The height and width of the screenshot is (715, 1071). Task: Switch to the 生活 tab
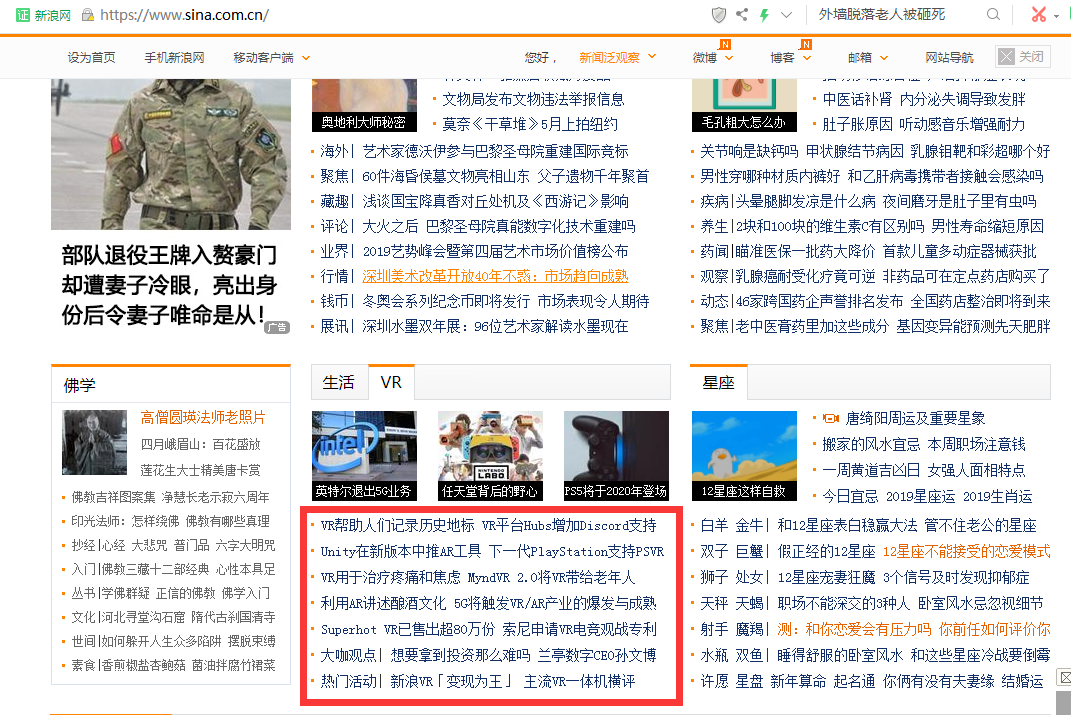pos(339,382)
